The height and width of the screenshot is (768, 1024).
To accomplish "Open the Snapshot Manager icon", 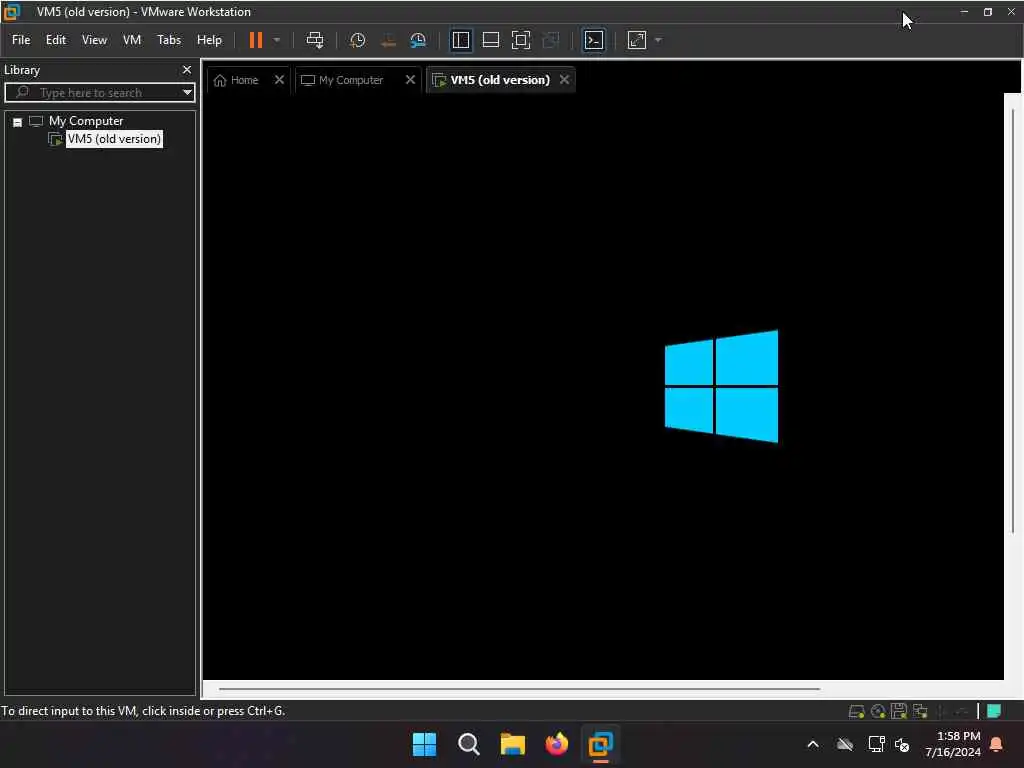I will [x=418, y=40].
